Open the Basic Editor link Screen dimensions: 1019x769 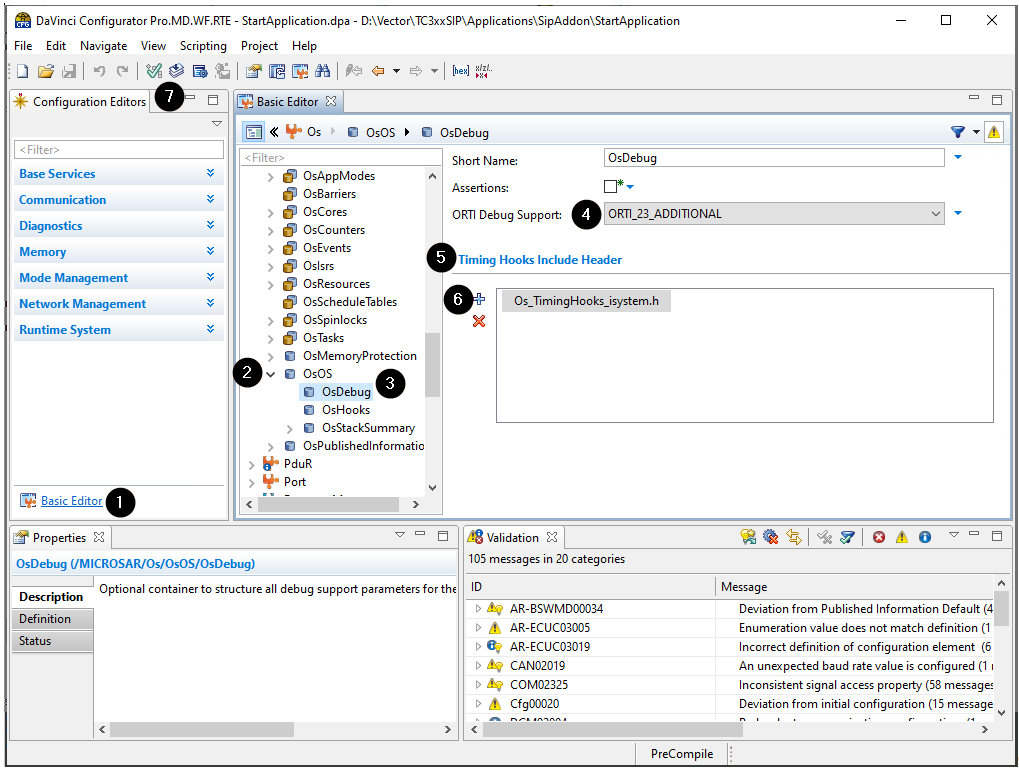71,501
